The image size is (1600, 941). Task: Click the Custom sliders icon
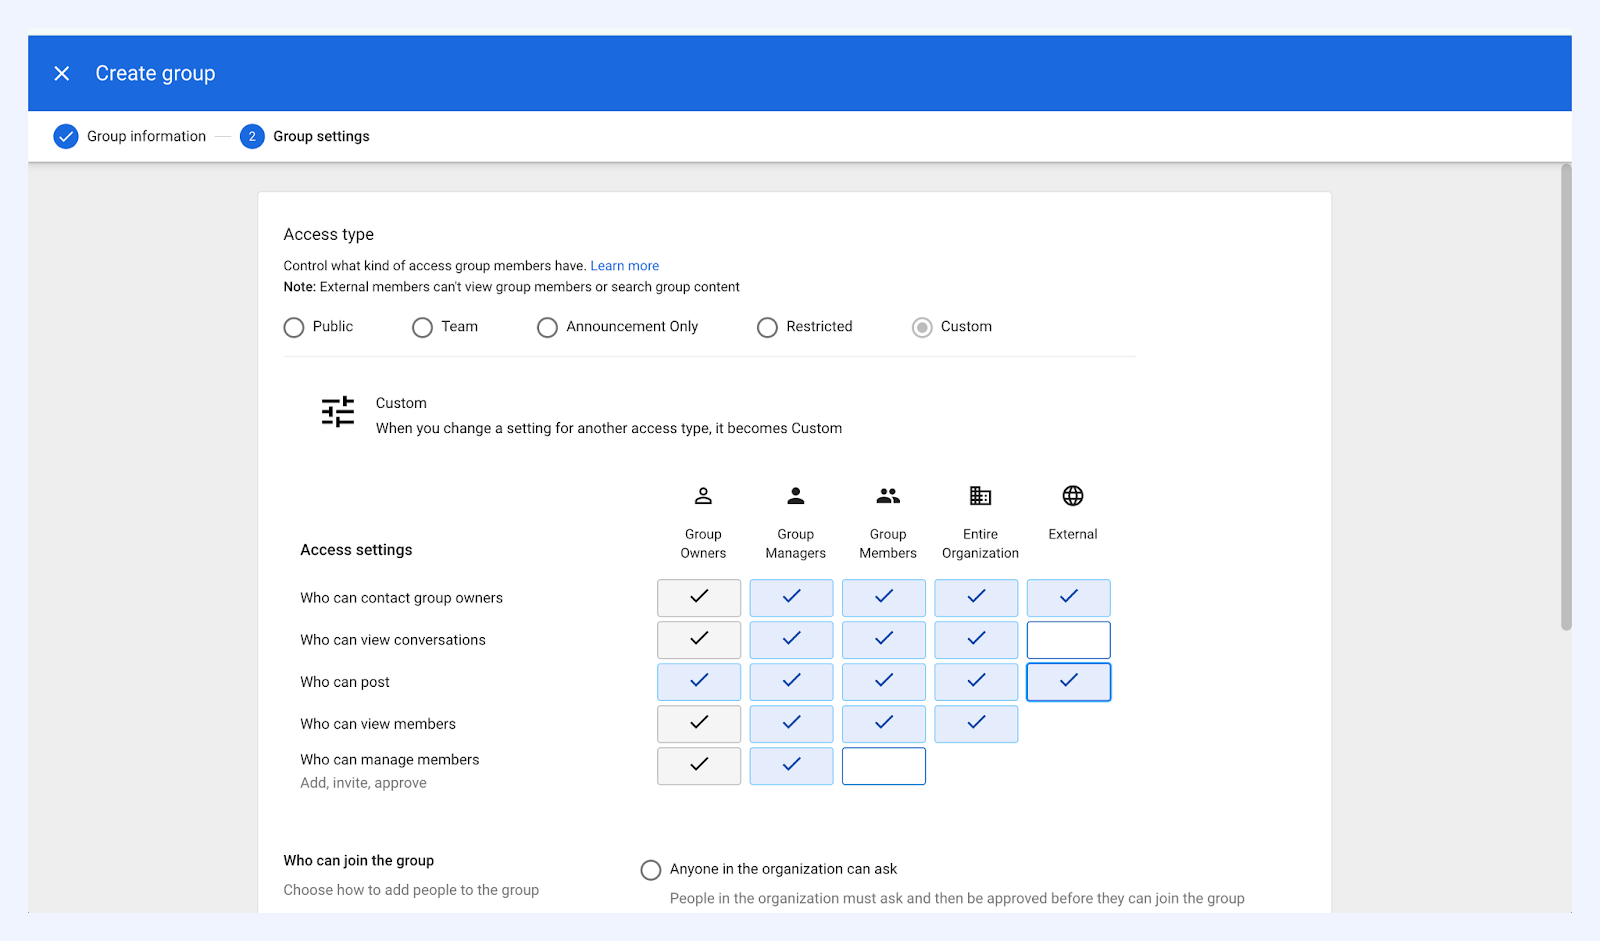pos(338,411)
